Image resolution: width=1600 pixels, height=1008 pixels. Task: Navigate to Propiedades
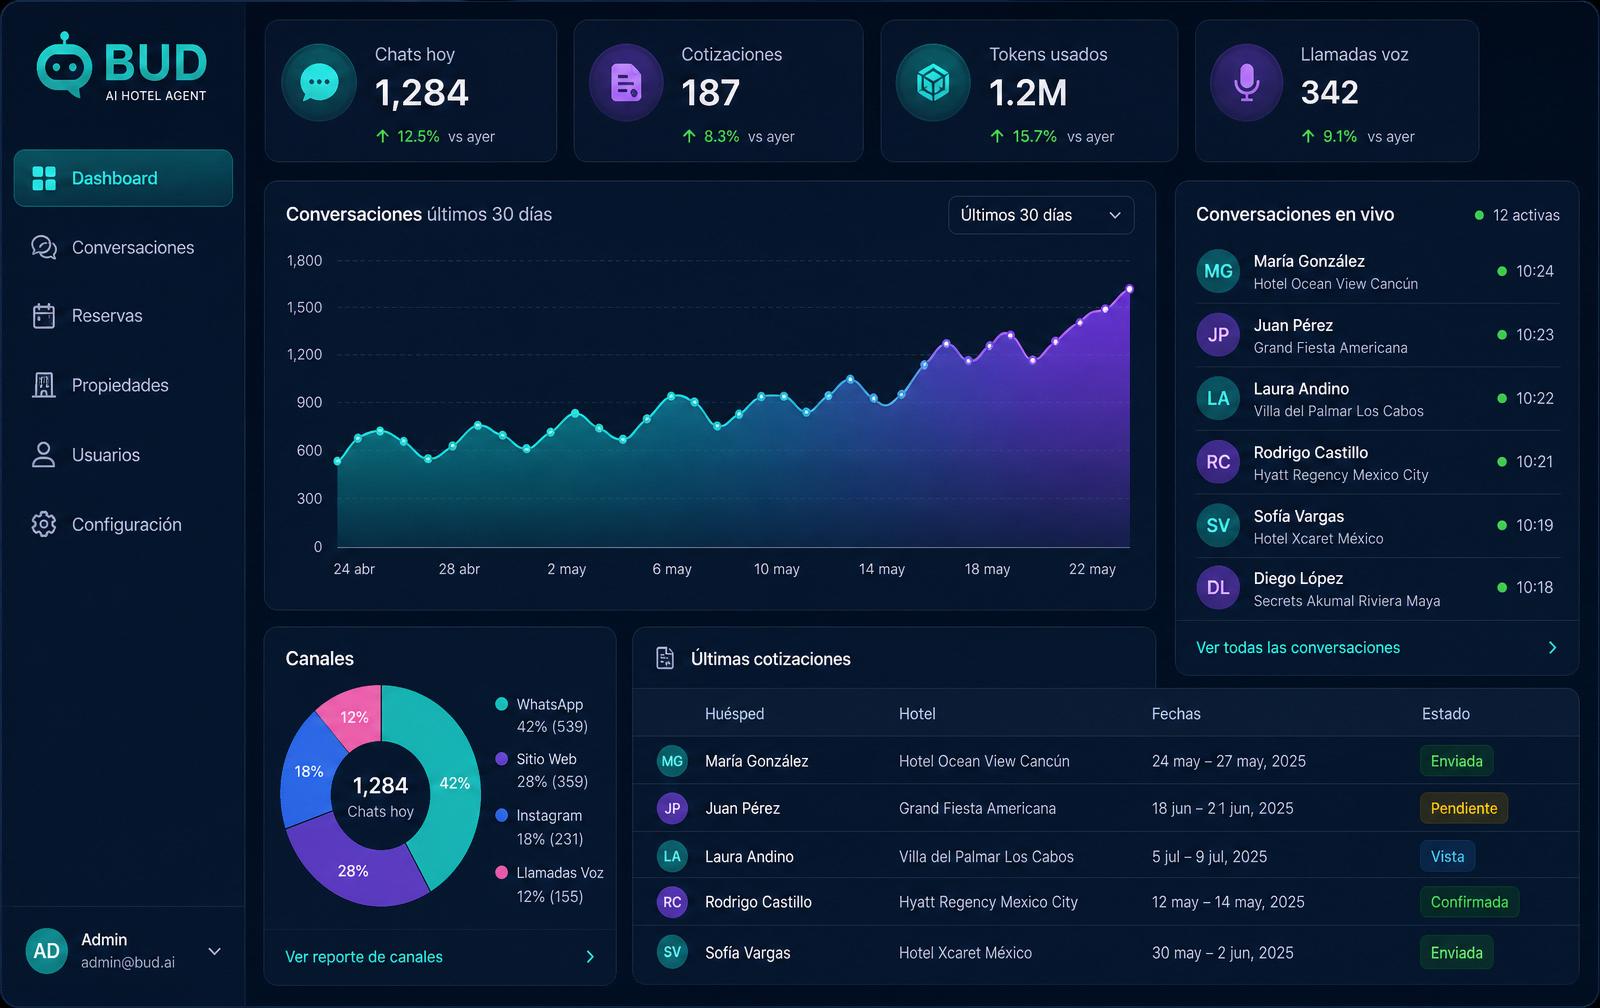pos(123,385)
